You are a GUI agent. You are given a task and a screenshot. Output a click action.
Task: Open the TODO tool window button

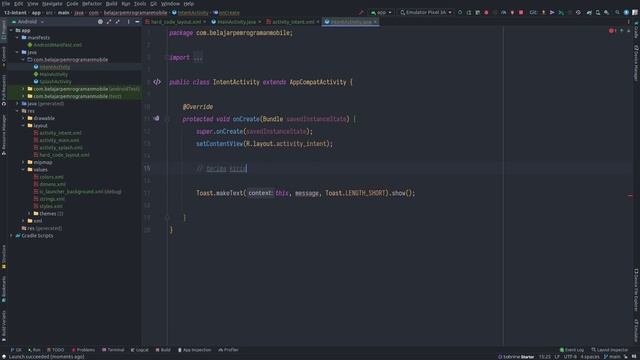click(56, 350)
